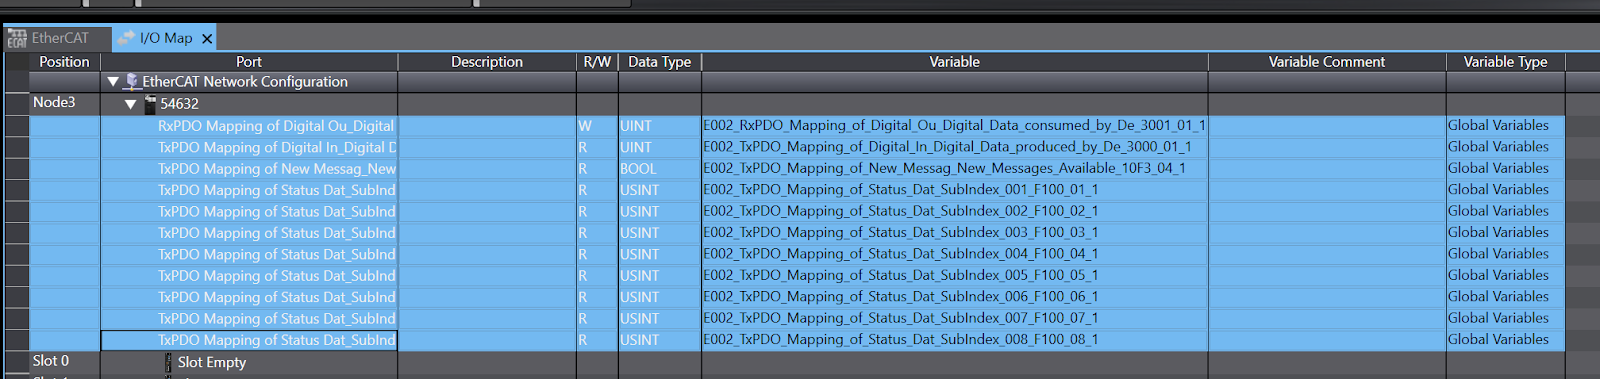Click USINT cell in SubIndex_008 row
This screenshot has height=379, width=1600.
click(x=660, y=340)
